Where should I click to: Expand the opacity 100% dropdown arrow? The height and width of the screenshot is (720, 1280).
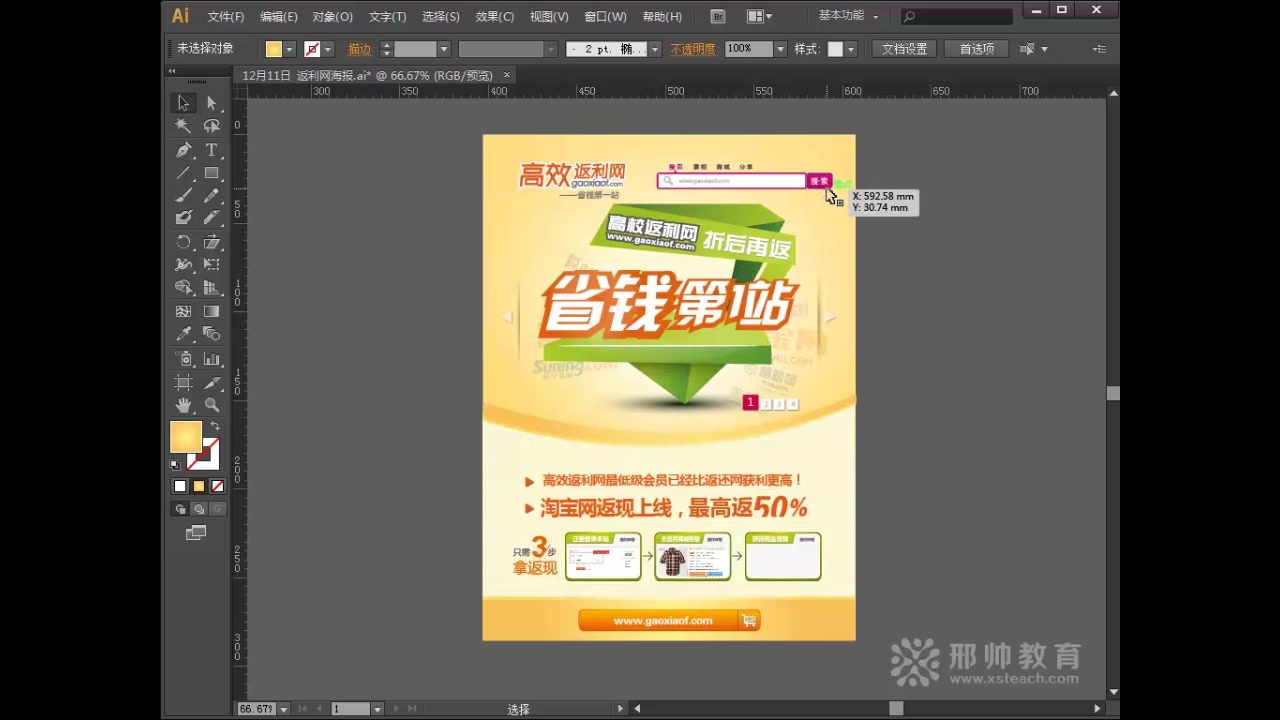pos(780,49)
